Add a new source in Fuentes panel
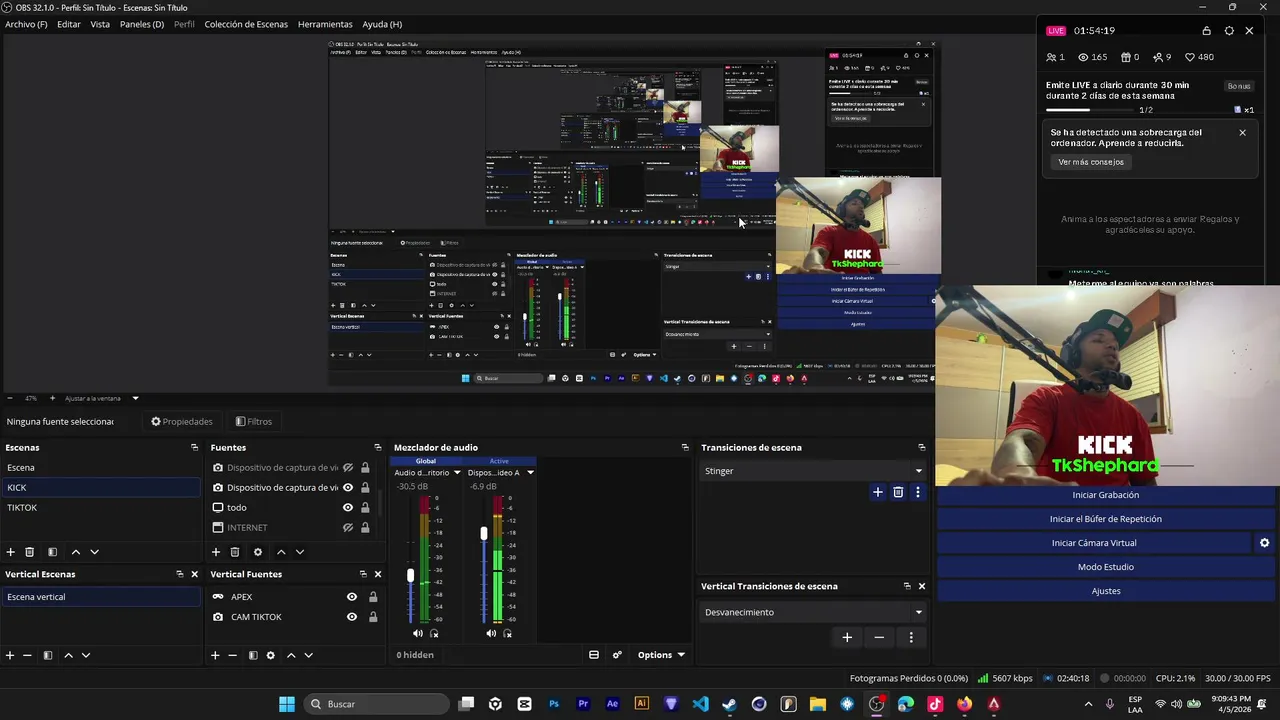 coord(215,552)
